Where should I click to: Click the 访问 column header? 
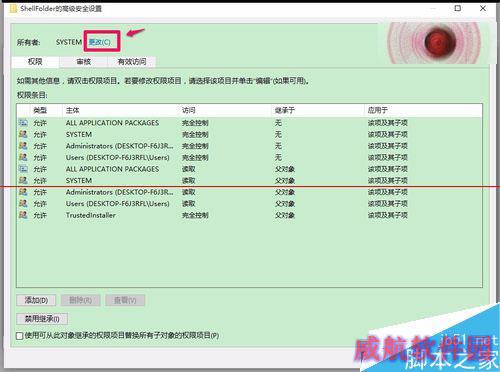225,110
